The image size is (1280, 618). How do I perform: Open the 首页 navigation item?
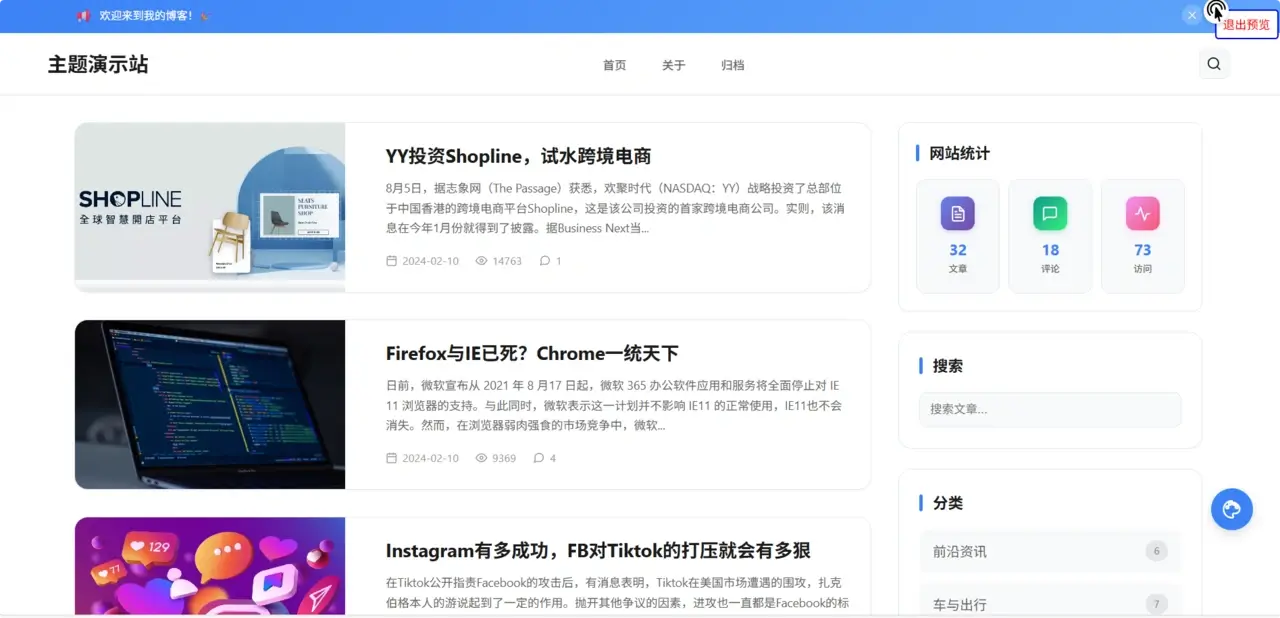click(x=614, y=64)
